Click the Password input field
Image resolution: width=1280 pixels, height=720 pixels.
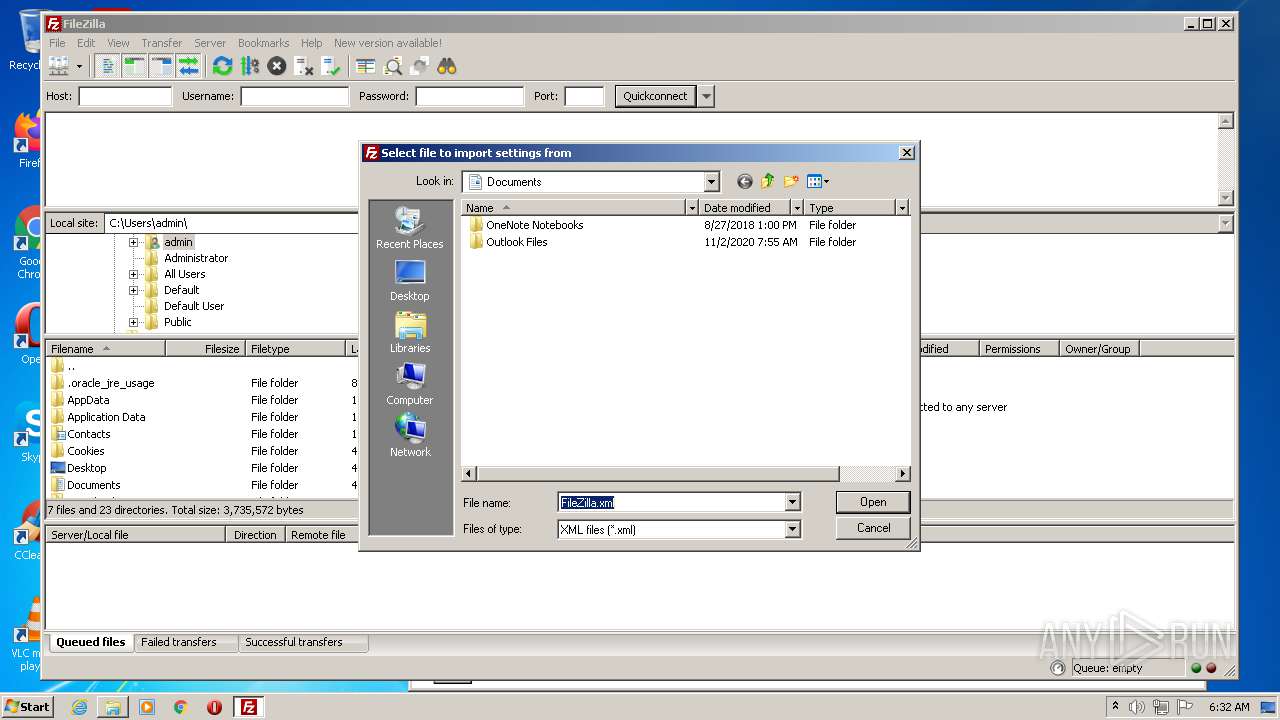[x=469, y=96]
